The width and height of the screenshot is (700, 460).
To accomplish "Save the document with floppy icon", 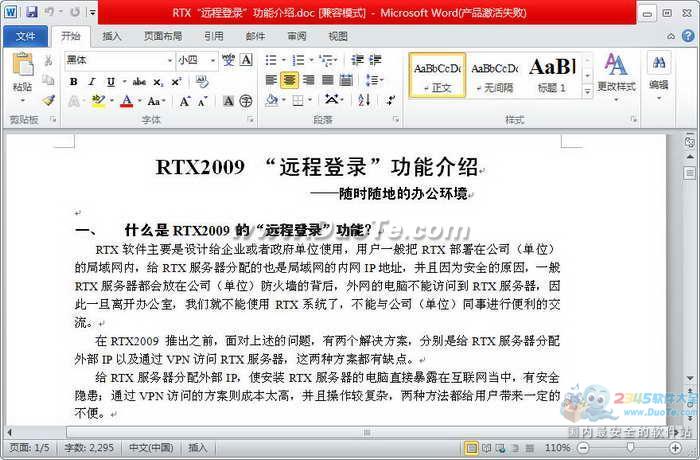I will coord(32,12).
